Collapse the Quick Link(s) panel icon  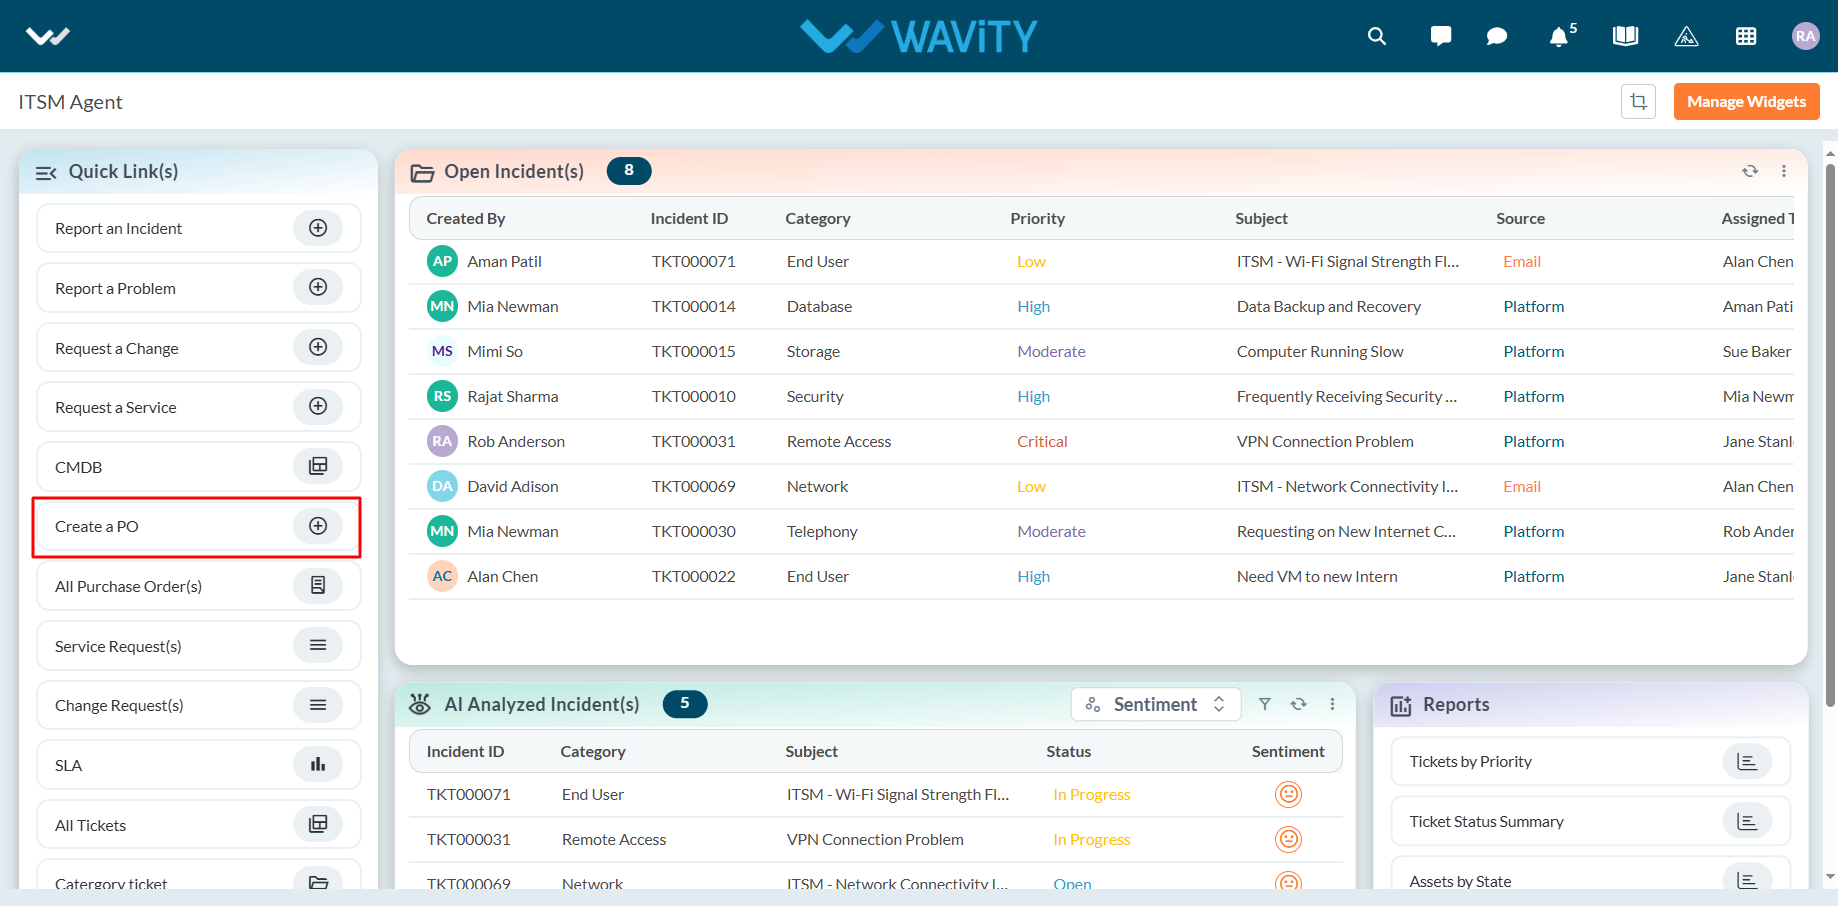[x=46, y=172]
